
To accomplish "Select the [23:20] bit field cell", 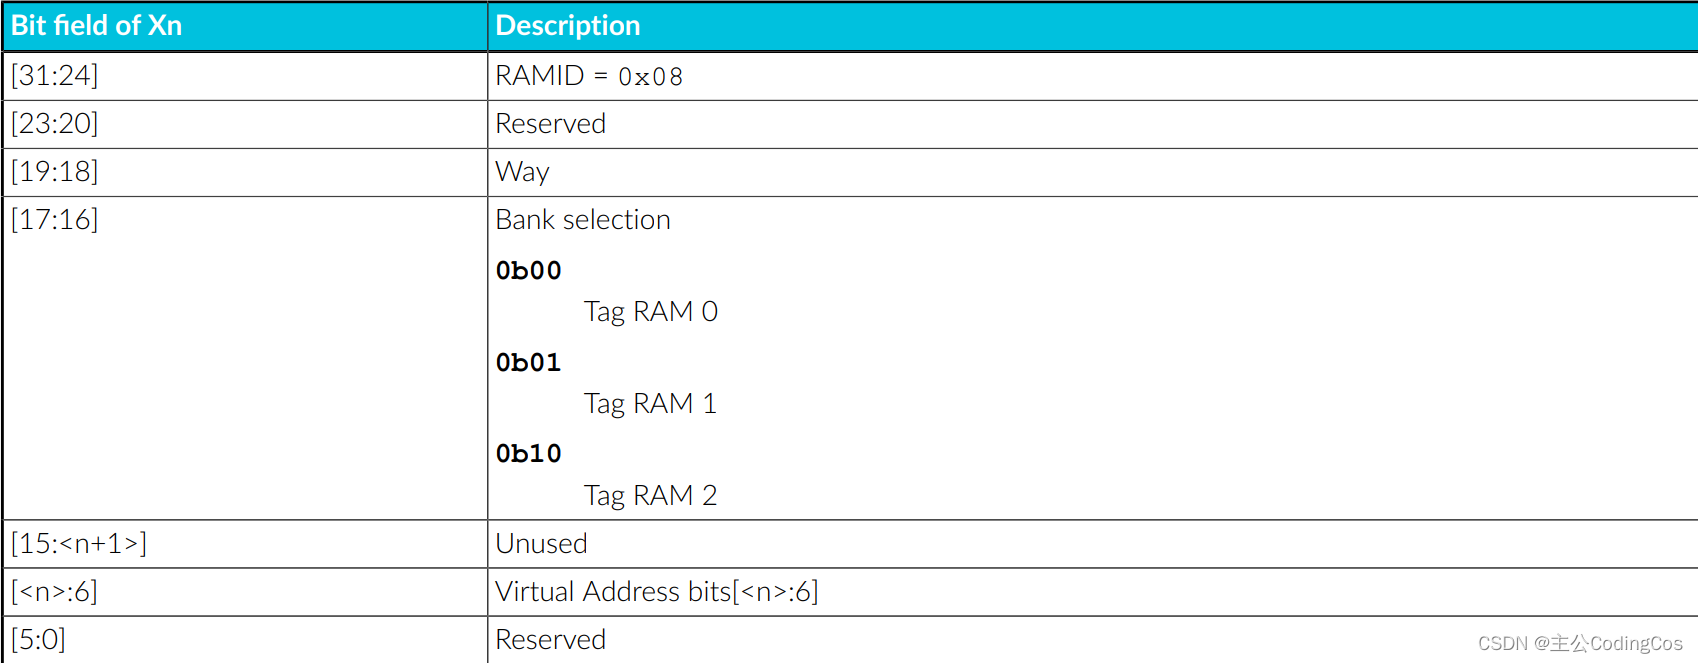I will (55, 124).
